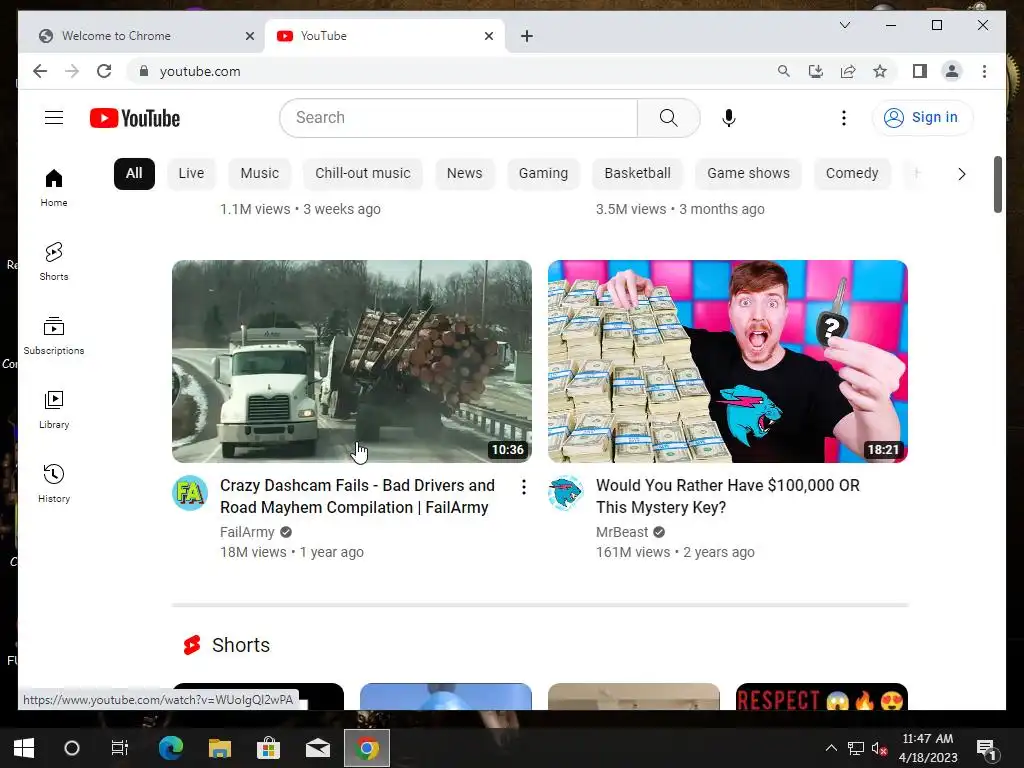Open Mail app from taskbar
Screen dimensions: 1024x768
coord(318,748)
